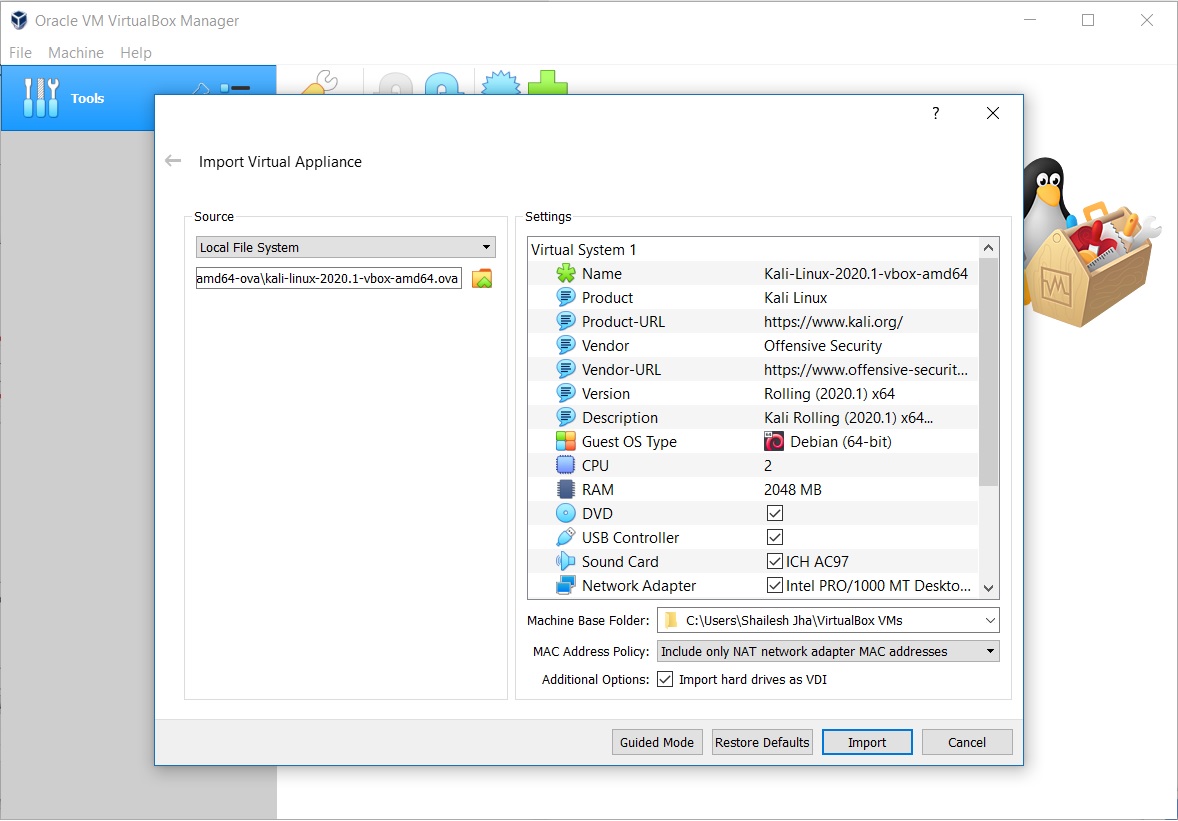This screenshot has height=821, width=1178.
Task: Click the RAM memory chip icon
Action: pyautogui.click(x=566, y=490)
